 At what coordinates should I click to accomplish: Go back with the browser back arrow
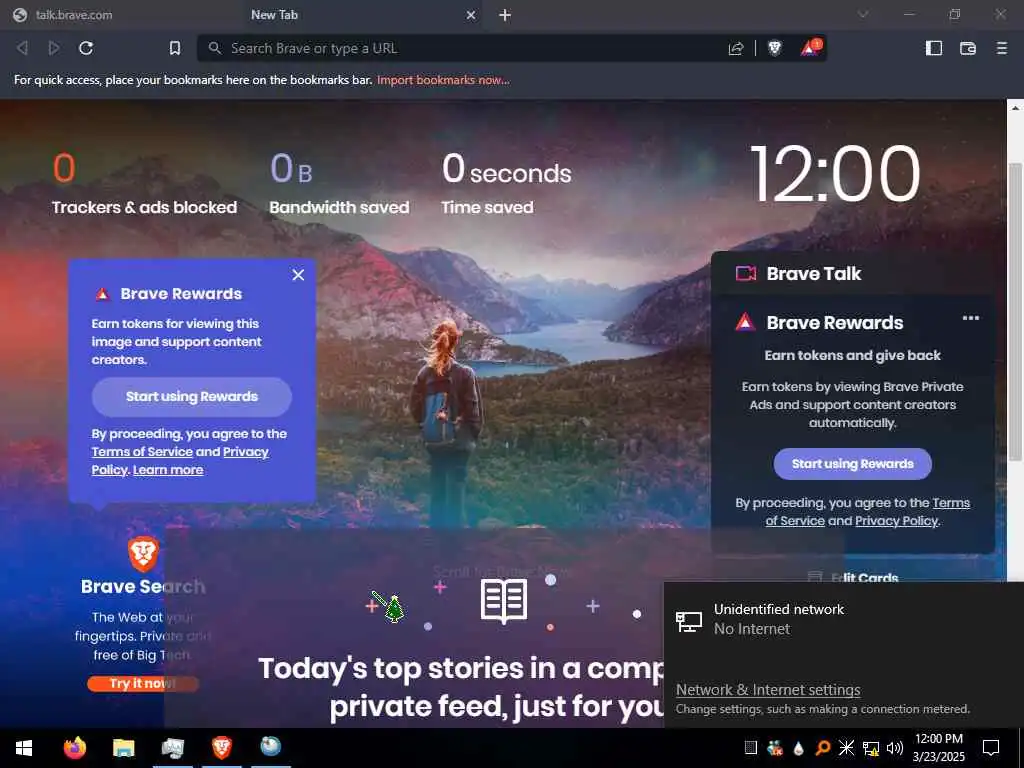(22, 48)
